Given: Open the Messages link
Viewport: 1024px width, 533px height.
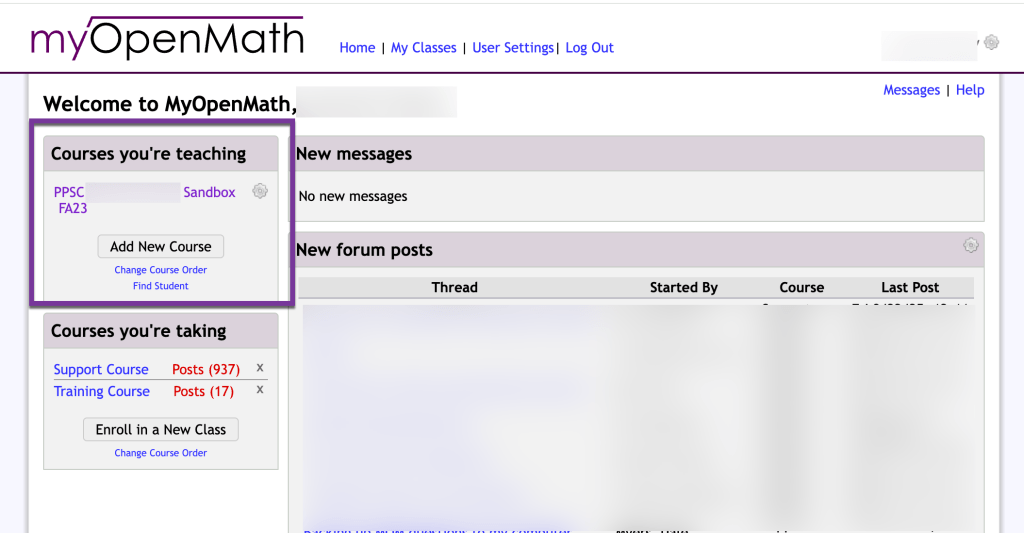Looking at the screenshot, I should [x=912, y=90].
